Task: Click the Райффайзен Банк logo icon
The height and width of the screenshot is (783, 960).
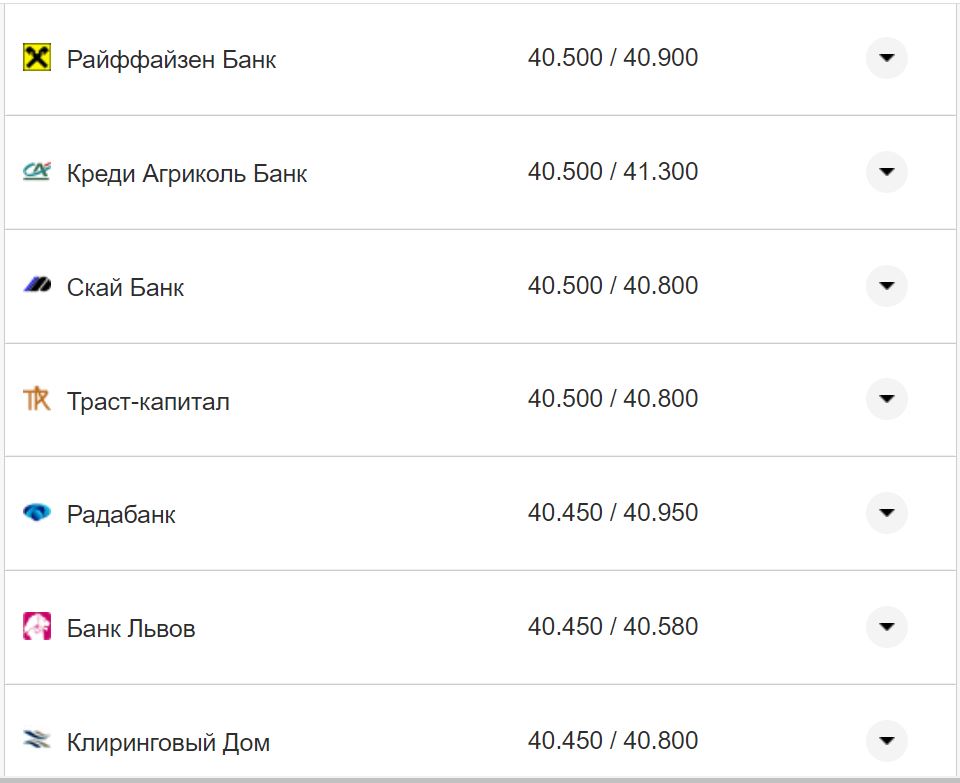Action: [x=36, y=58]
